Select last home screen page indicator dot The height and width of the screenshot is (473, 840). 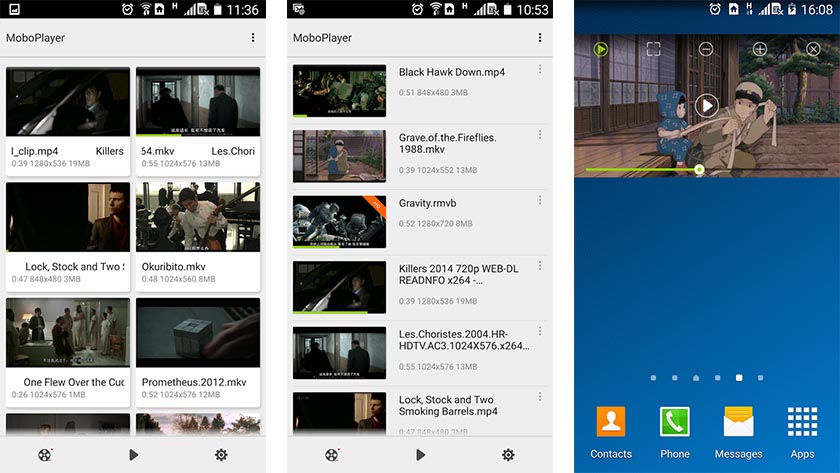coord(761,378)
